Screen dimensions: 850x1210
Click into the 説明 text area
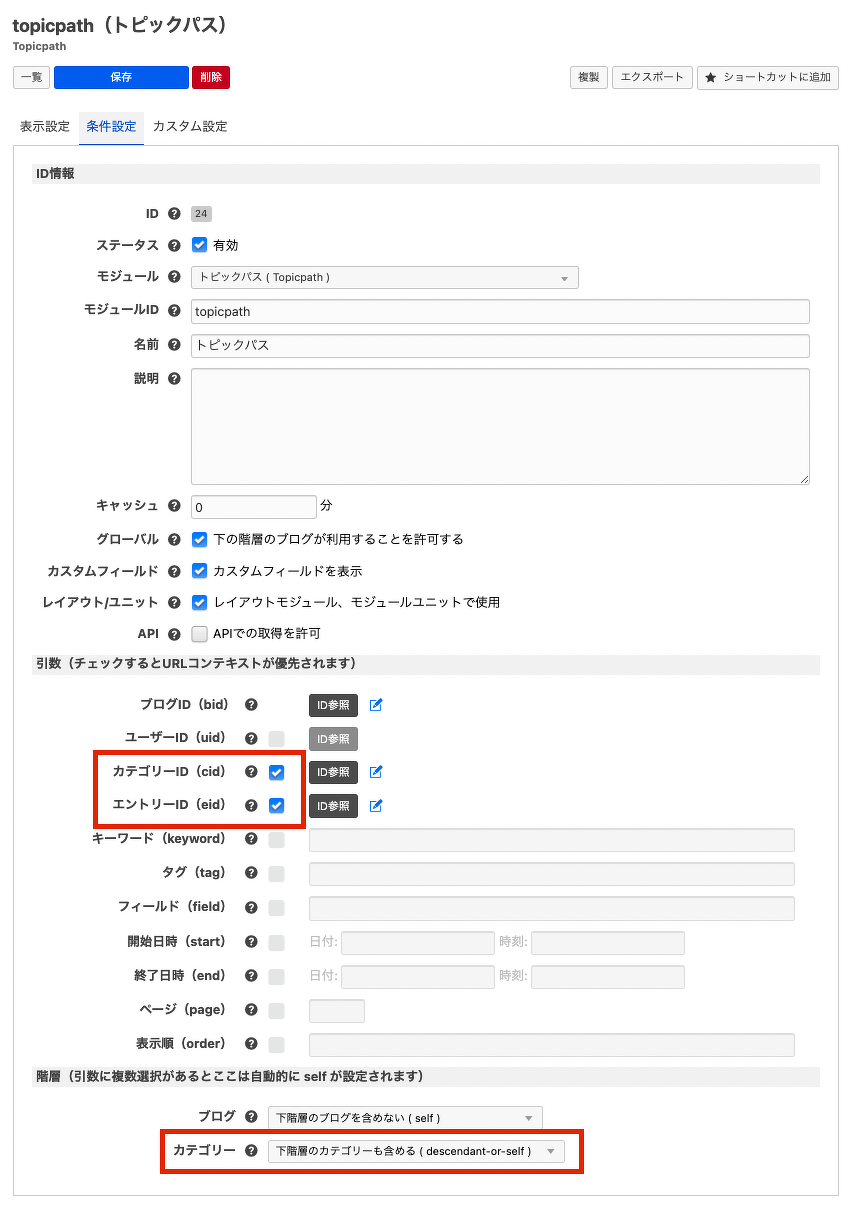point(500,426)
